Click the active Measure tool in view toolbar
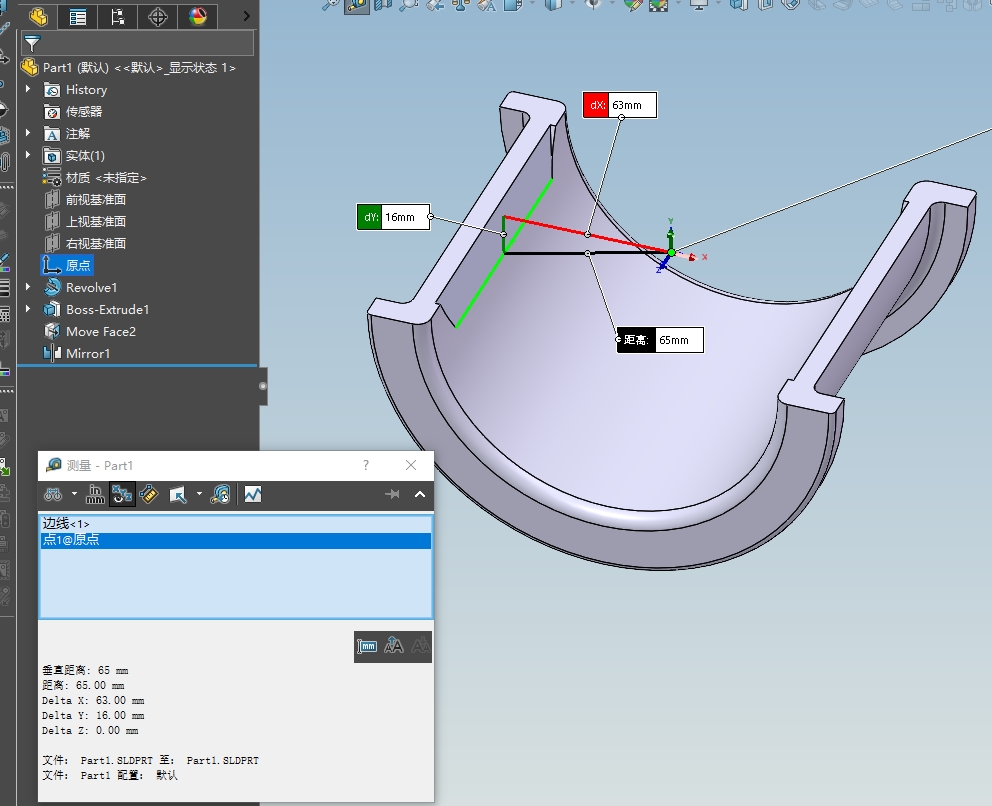Image resolution: width=992 pixels, height=806 pixels. coord(357,6)
